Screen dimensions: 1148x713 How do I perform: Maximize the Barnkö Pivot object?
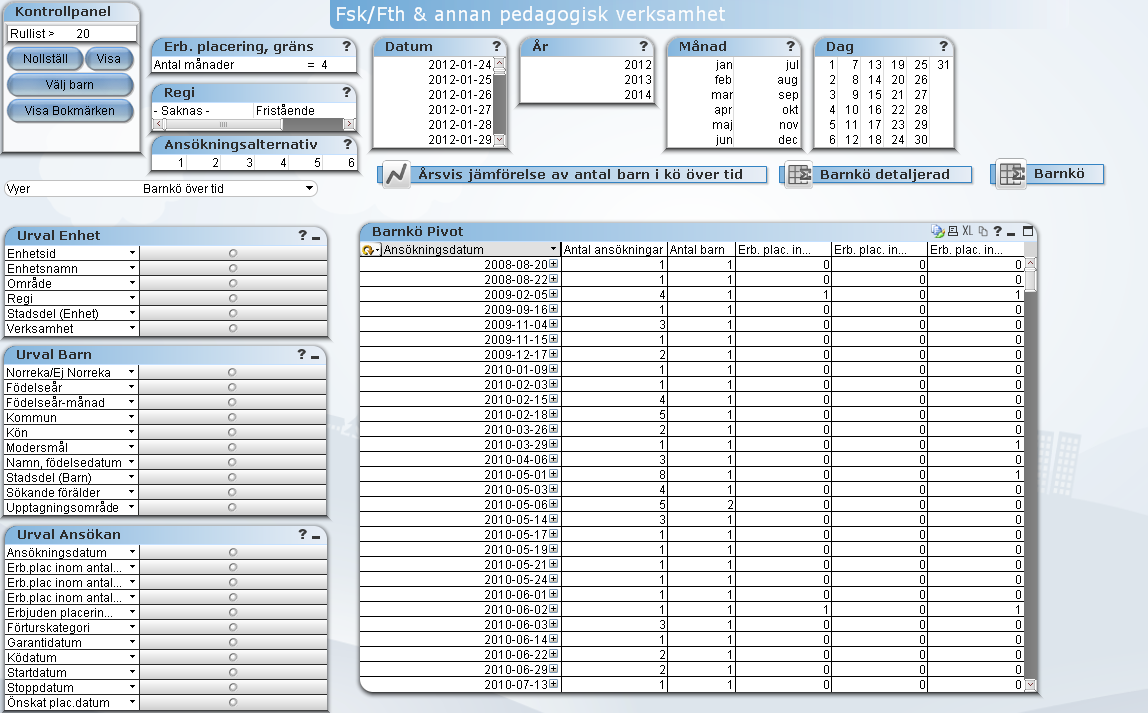tap(1028, 231)
